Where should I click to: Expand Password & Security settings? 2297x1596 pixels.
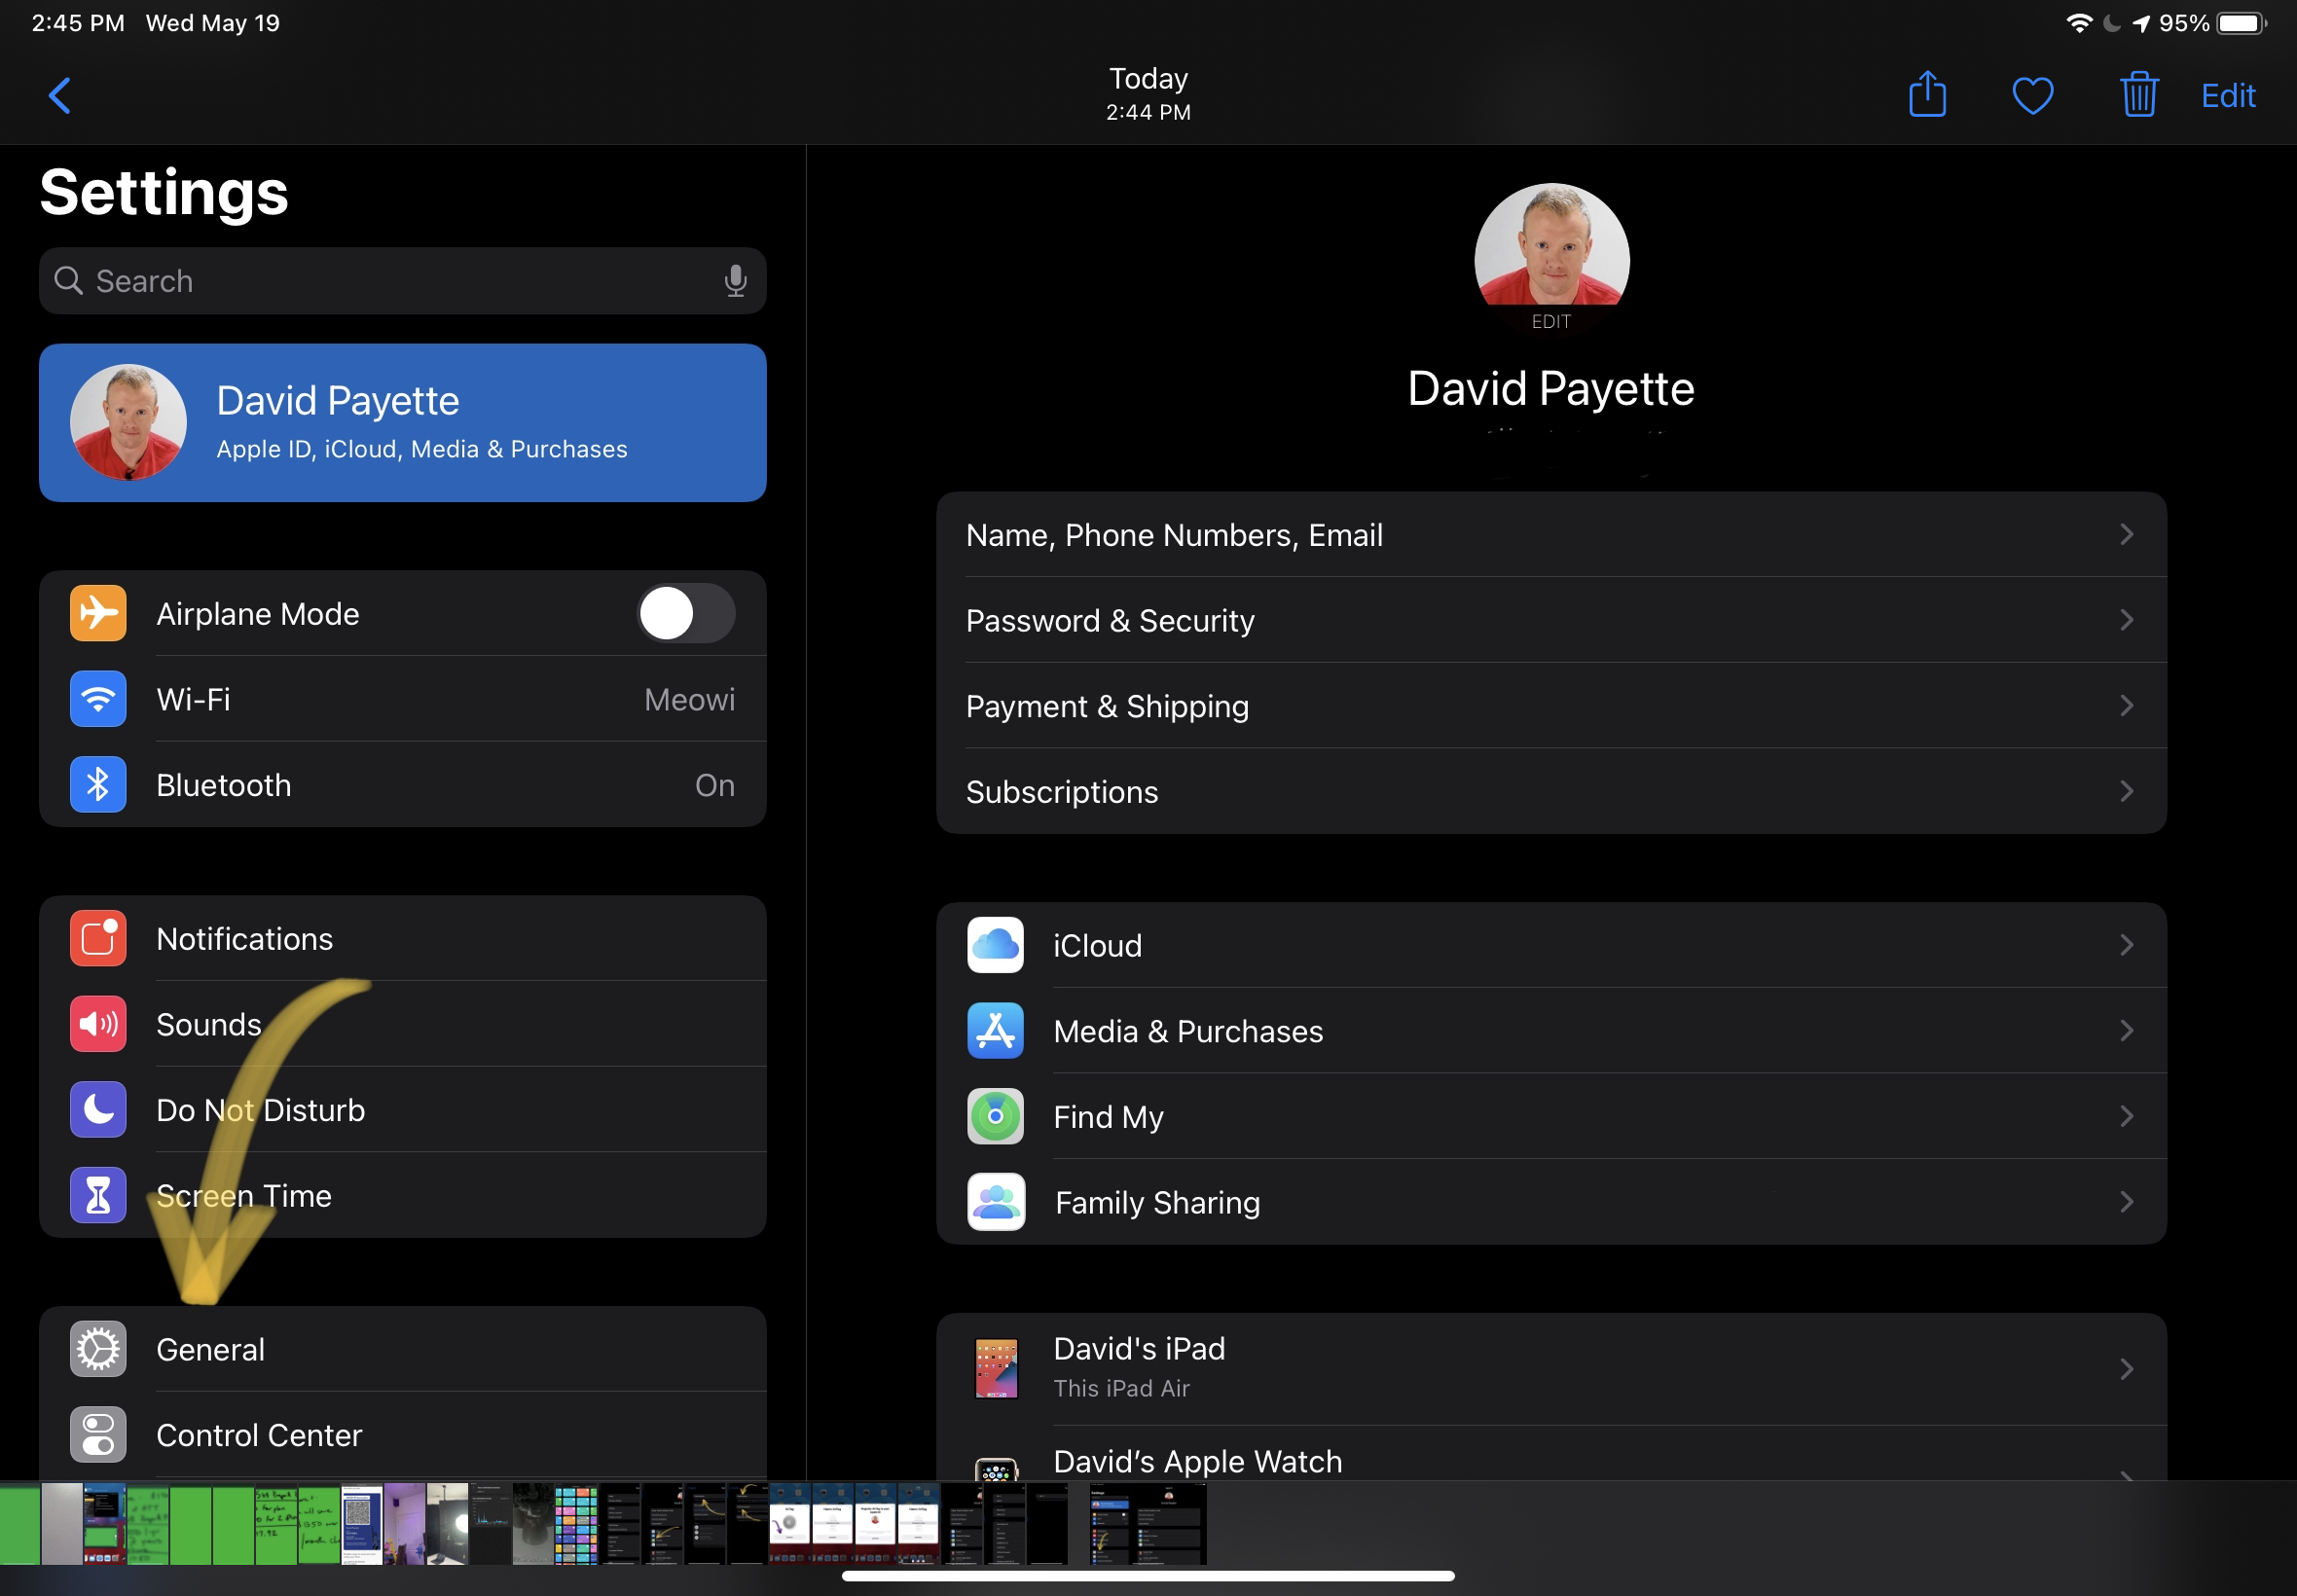tap(1549, 621)
